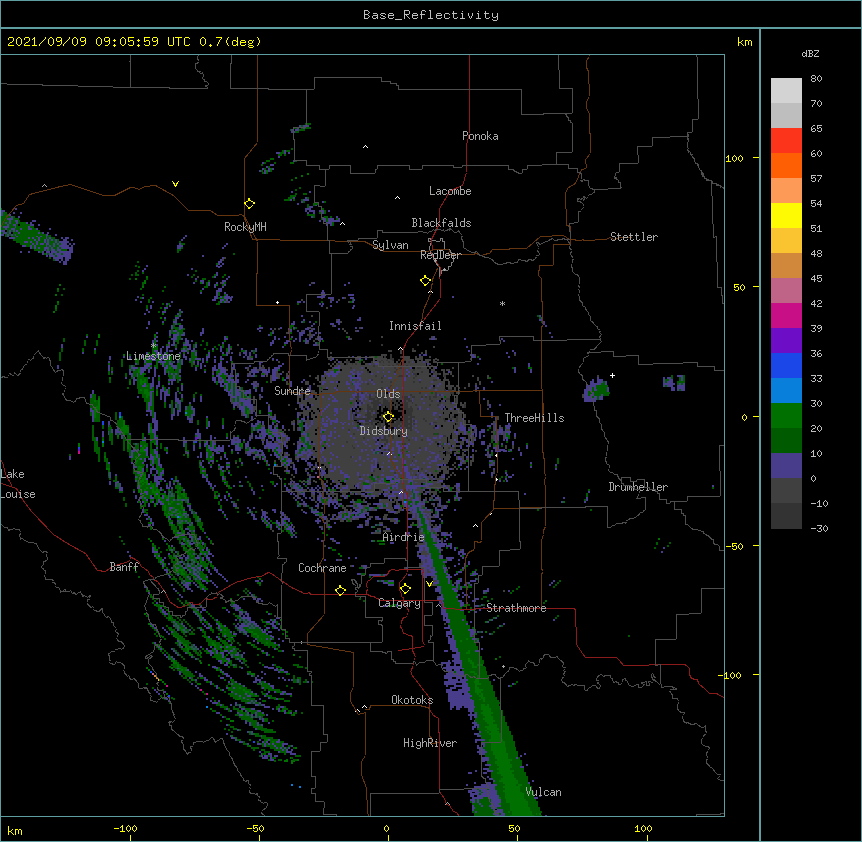
Task: Click the RockyMH label on map
Action: 245,227
